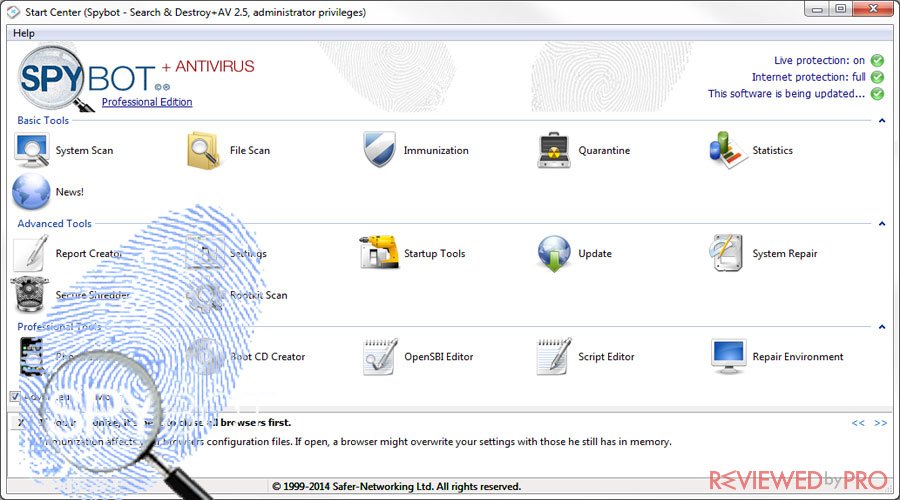The width and height of the screenshot is (900, 500).
Task: Click the 'Internet protection: full' status text
Action: 809,77
